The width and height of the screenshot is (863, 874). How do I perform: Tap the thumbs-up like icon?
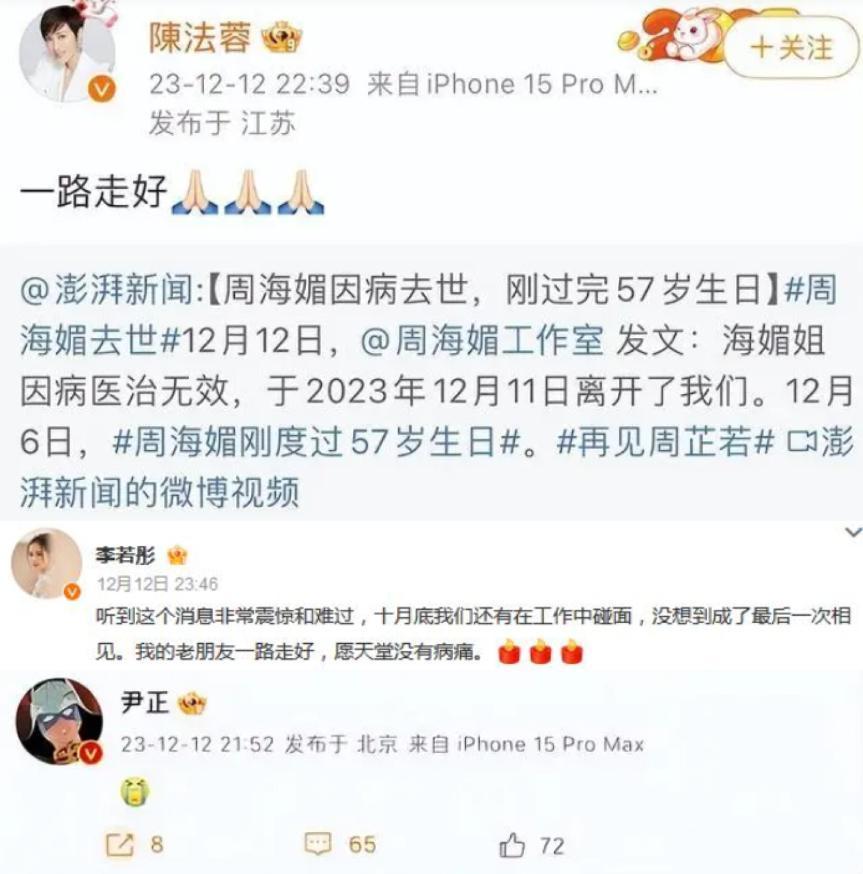point(512,844)
